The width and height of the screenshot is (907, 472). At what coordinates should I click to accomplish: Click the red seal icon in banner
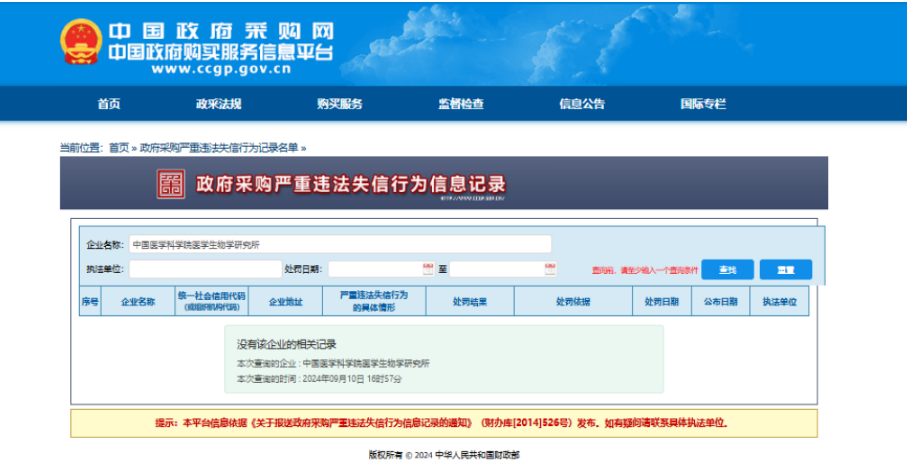click(171, 184)
